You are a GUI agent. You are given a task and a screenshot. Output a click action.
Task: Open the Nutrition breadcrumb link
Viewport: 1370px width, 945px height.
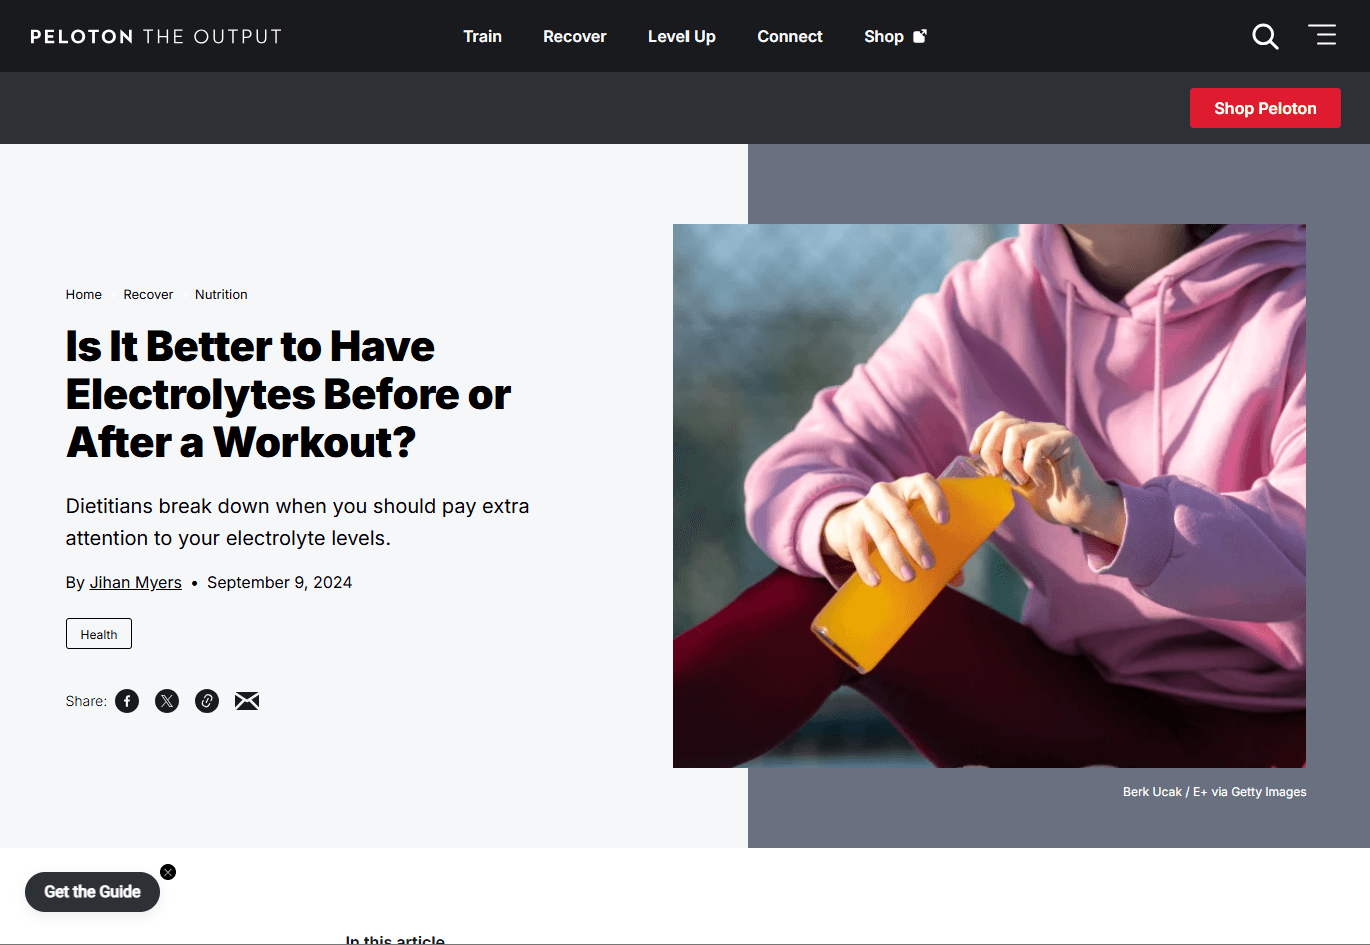point(221,294)
